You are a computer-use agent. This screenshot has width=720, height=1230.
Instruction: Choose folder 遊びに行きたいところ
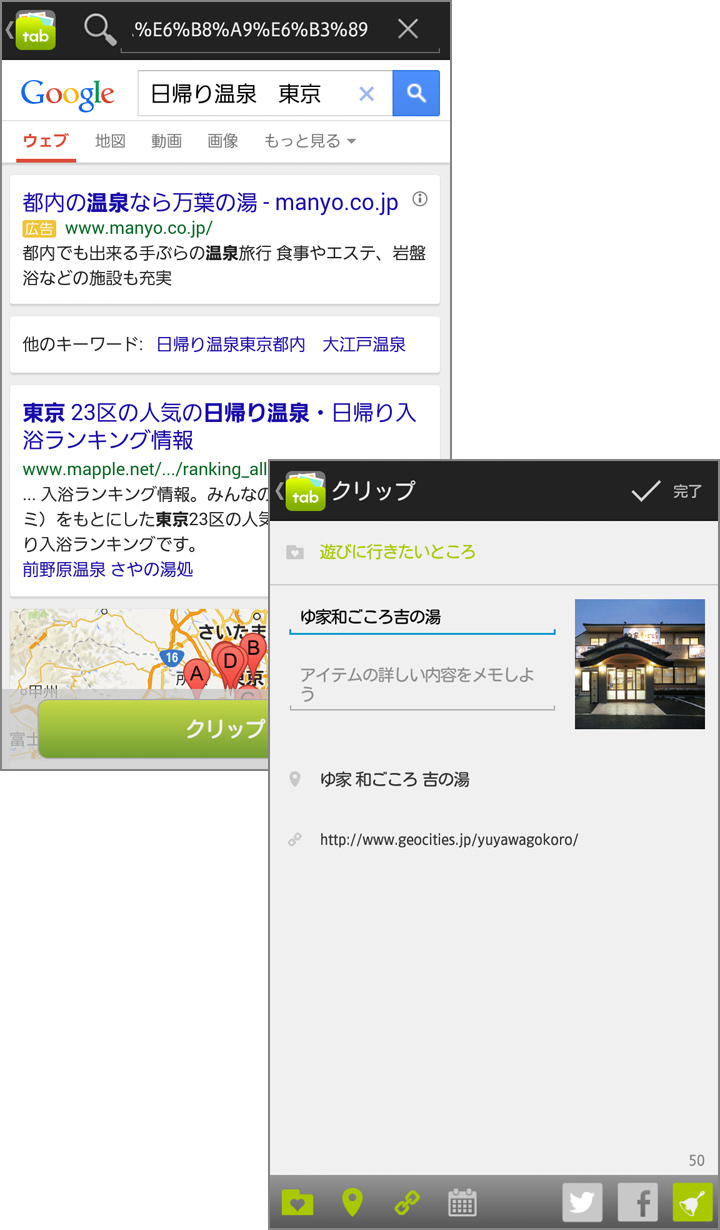397,551
